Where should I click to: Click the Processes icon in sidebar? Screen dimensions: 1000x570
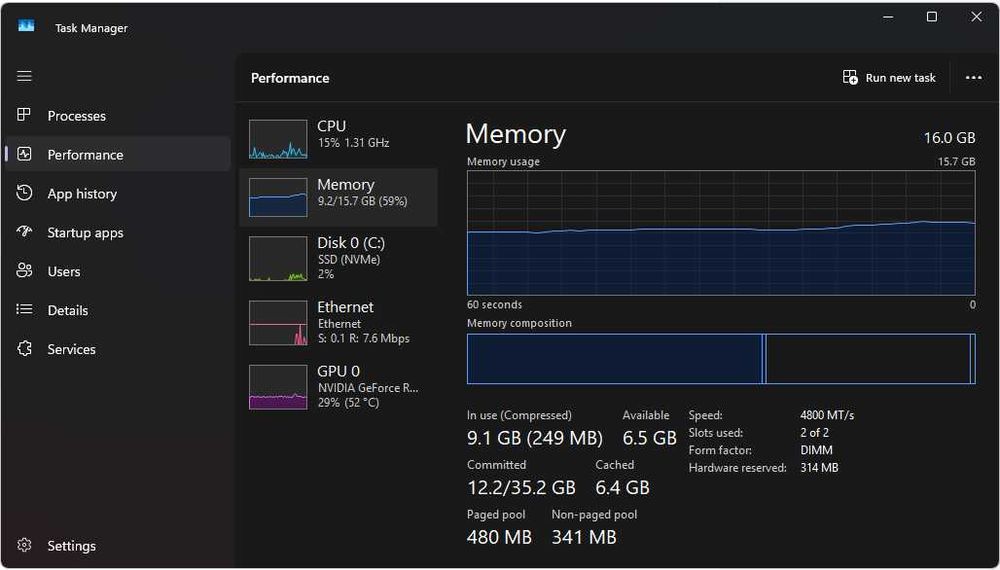25,116
